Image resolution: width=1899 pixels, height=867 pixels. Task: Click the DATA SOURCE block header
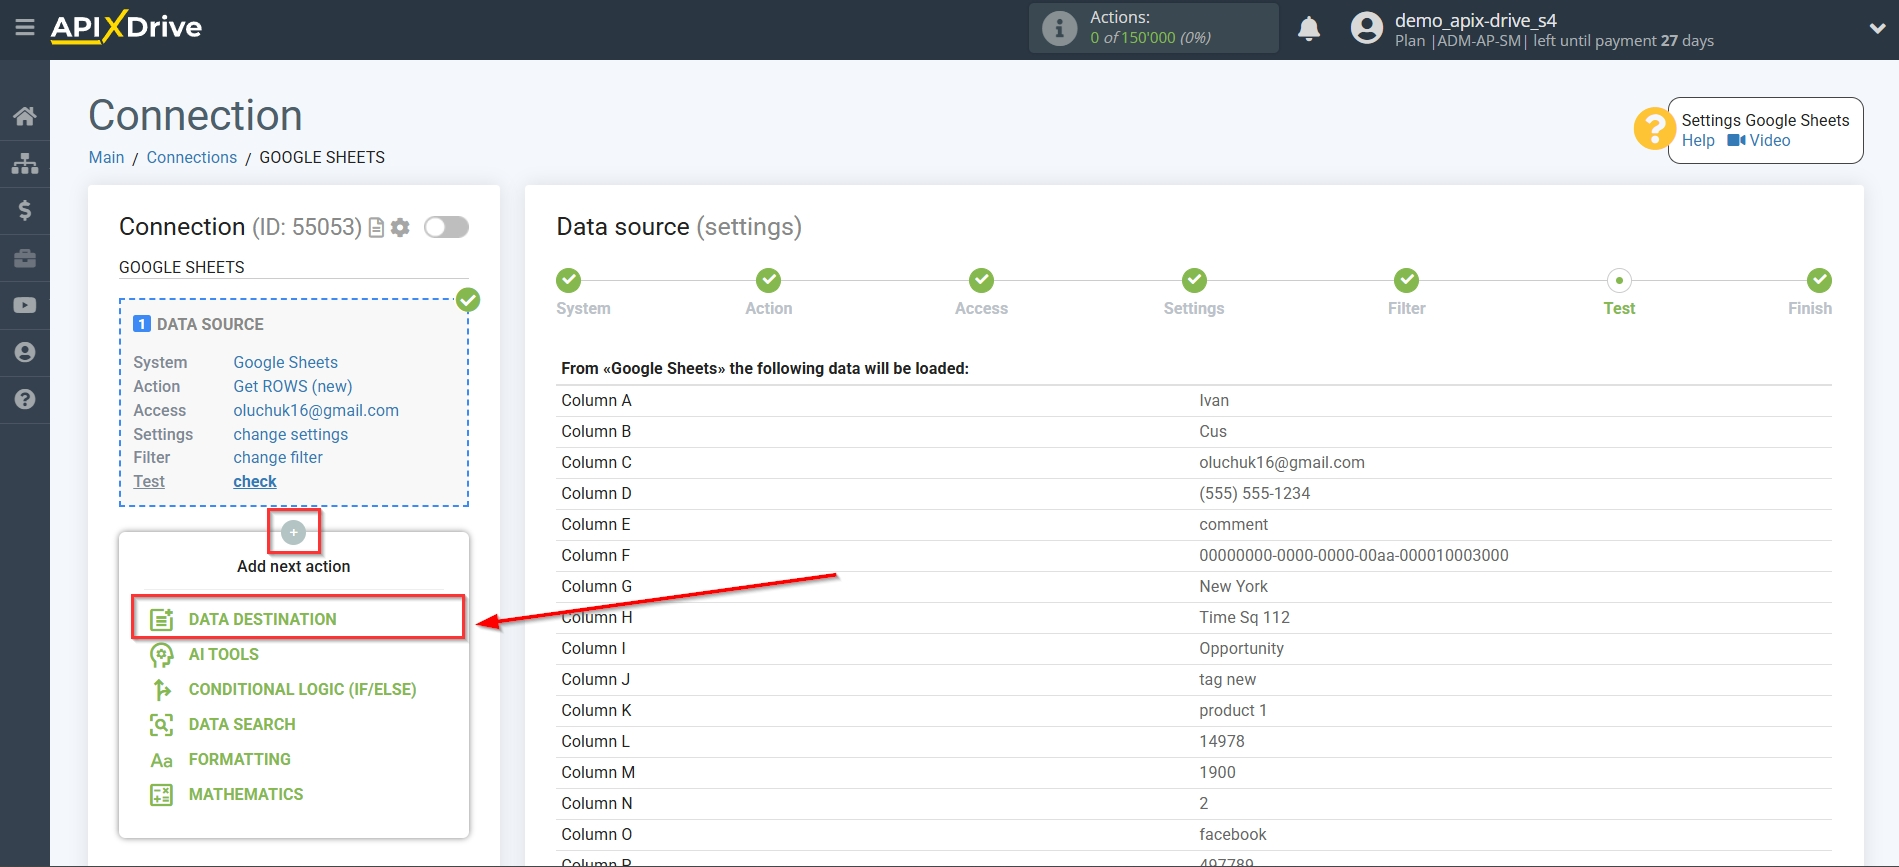(199, 325)
